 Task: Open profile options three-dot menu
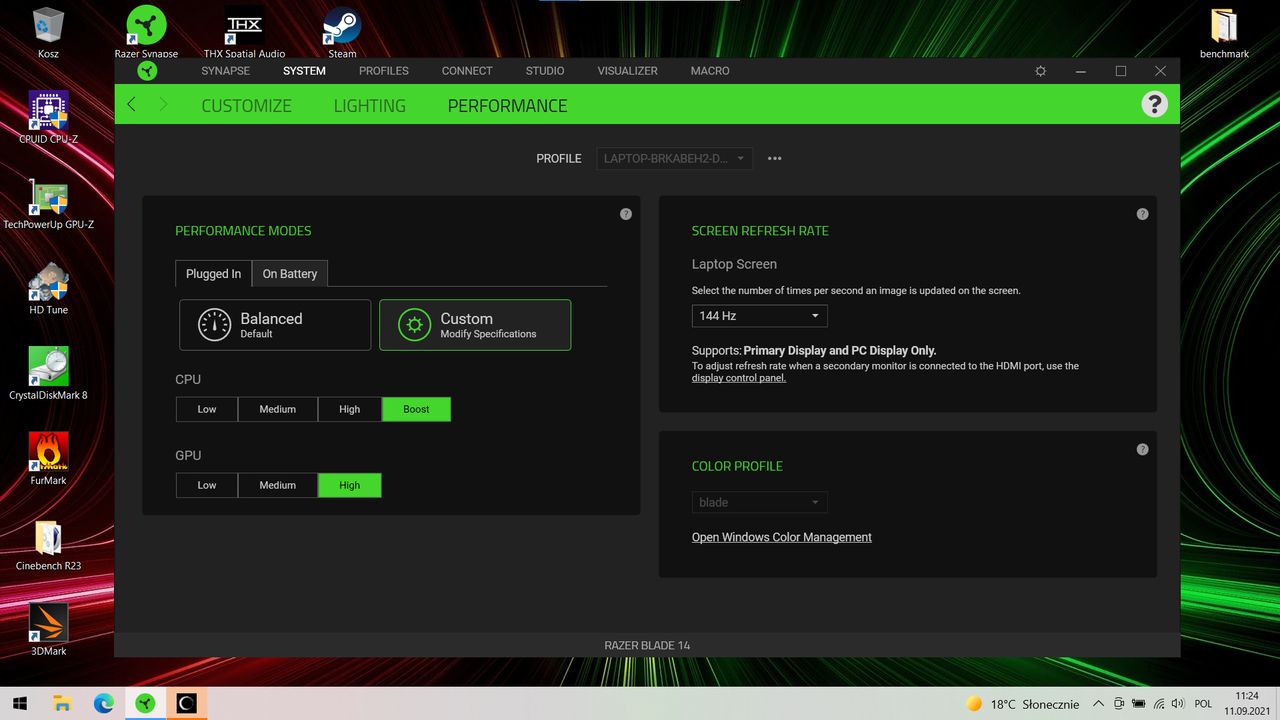774,158
